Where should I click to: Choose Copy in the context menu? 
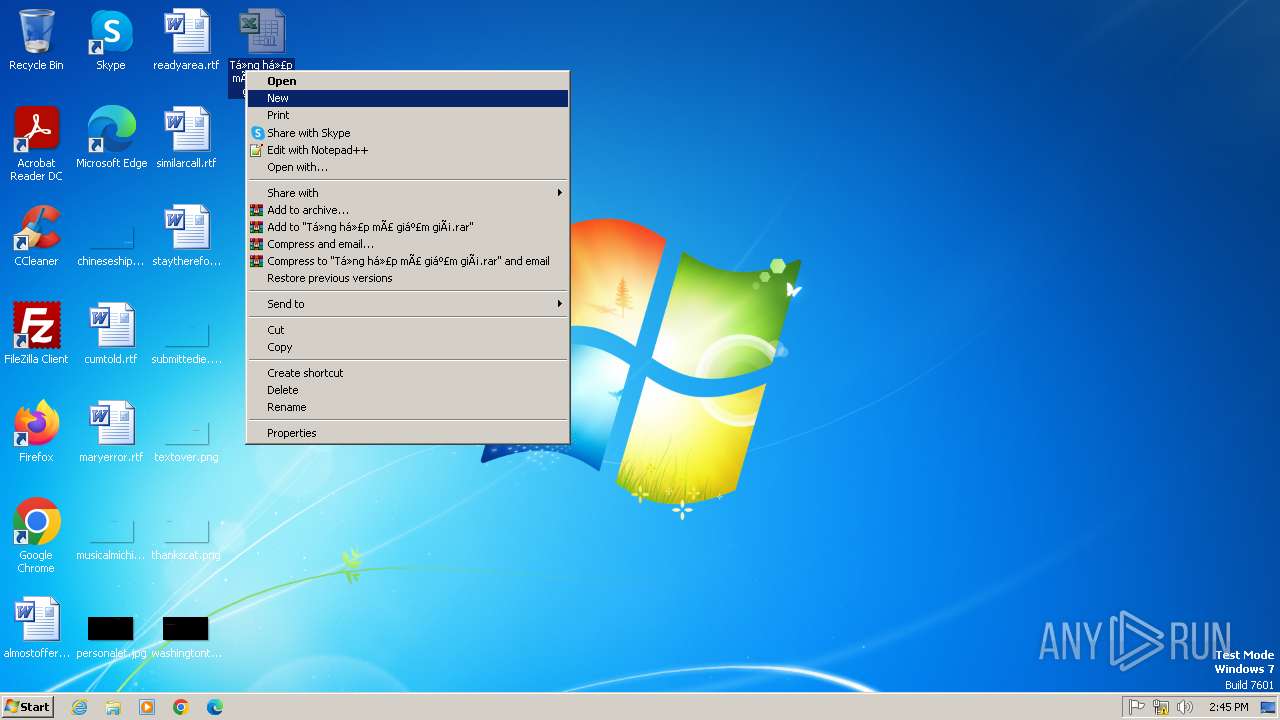click(x=408, y=347)
